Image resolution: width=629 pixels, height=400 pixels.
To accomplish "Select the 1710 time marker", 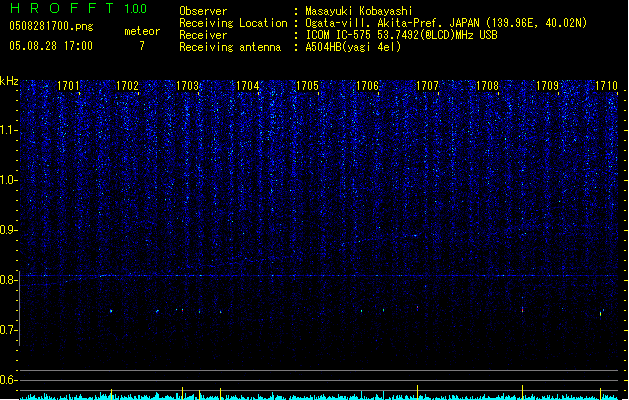I will point(606,87).
